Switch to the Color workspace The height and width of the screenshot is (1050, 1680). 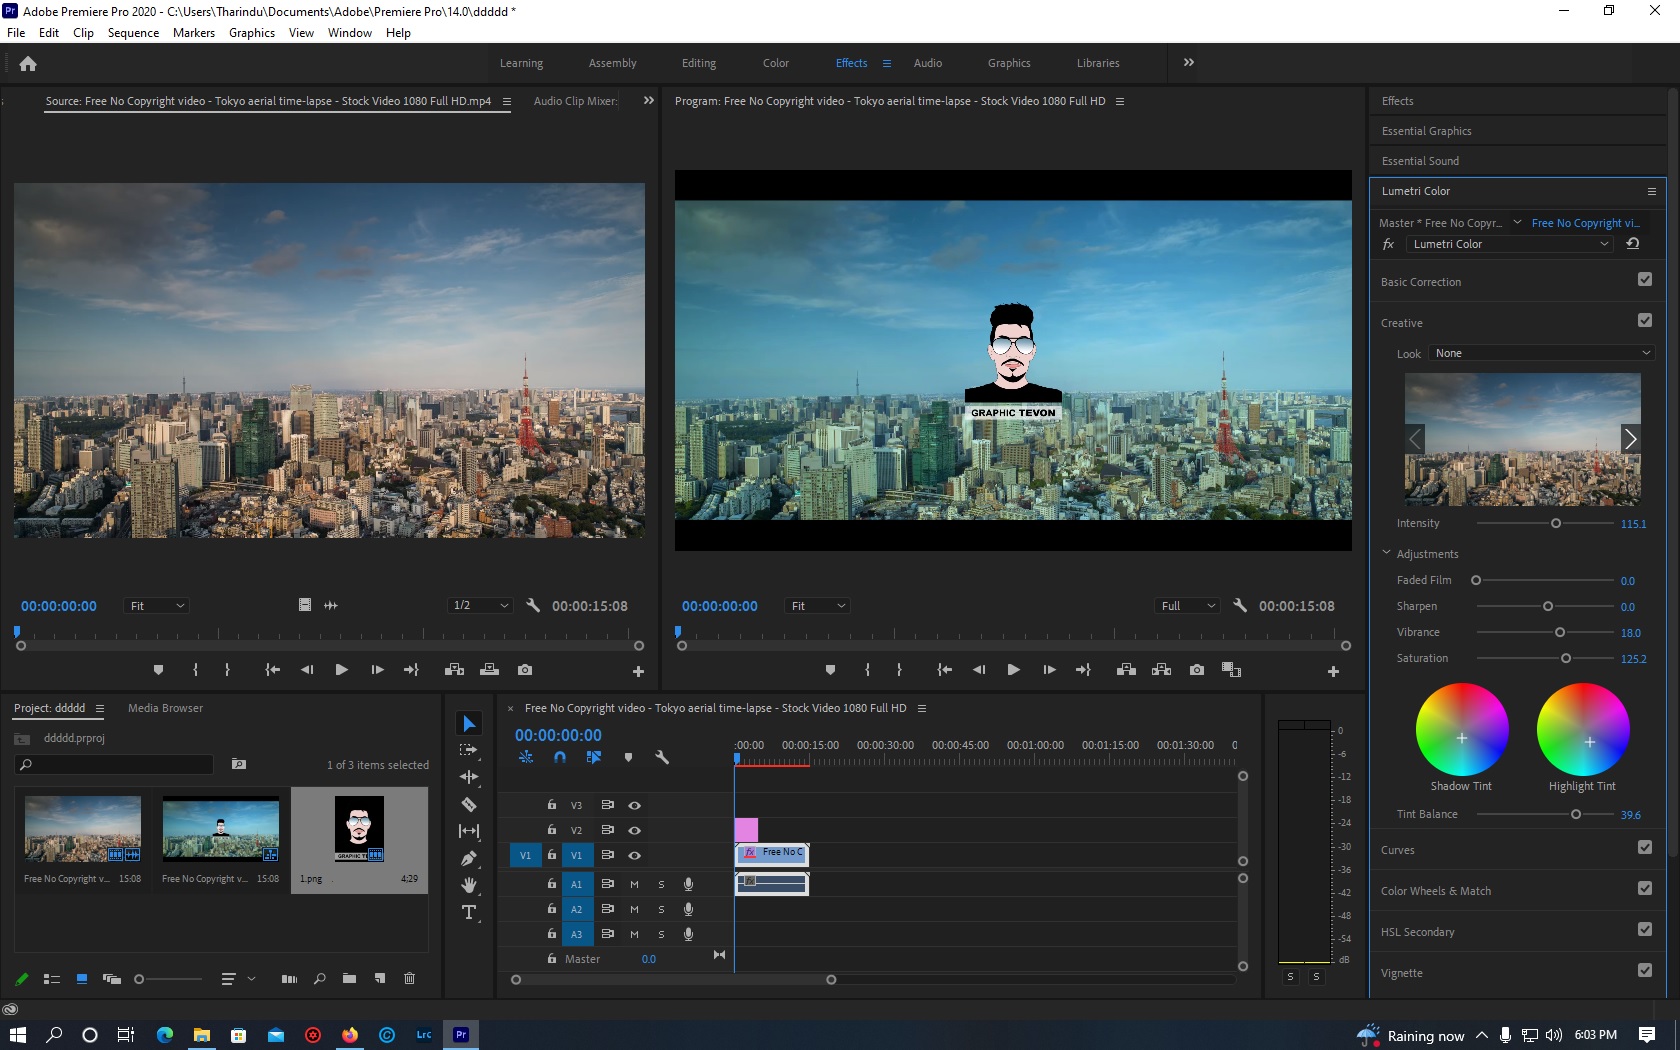[x=776, y=62]
